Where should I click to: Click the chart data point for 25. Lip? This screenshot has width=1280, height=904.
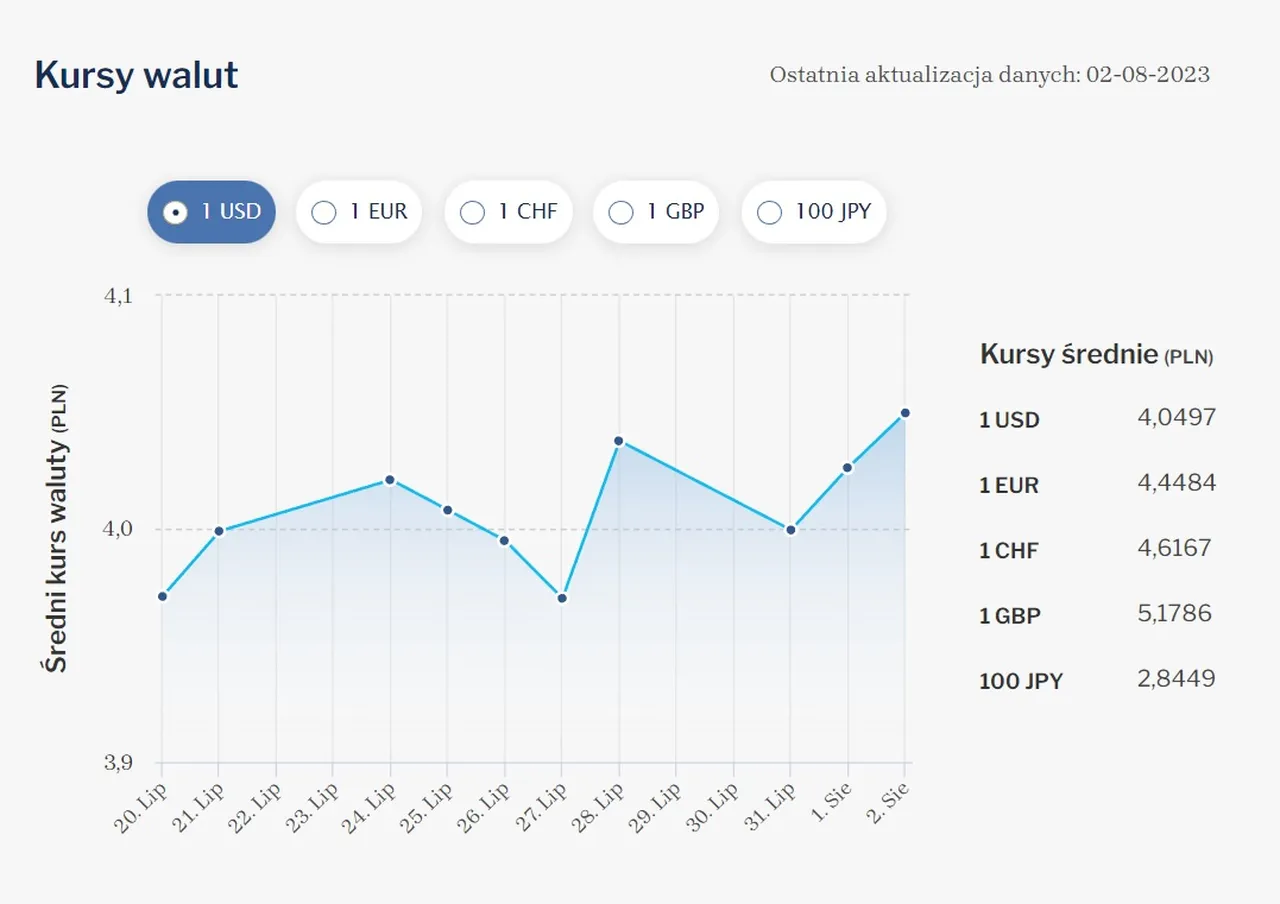coord(447,510)
